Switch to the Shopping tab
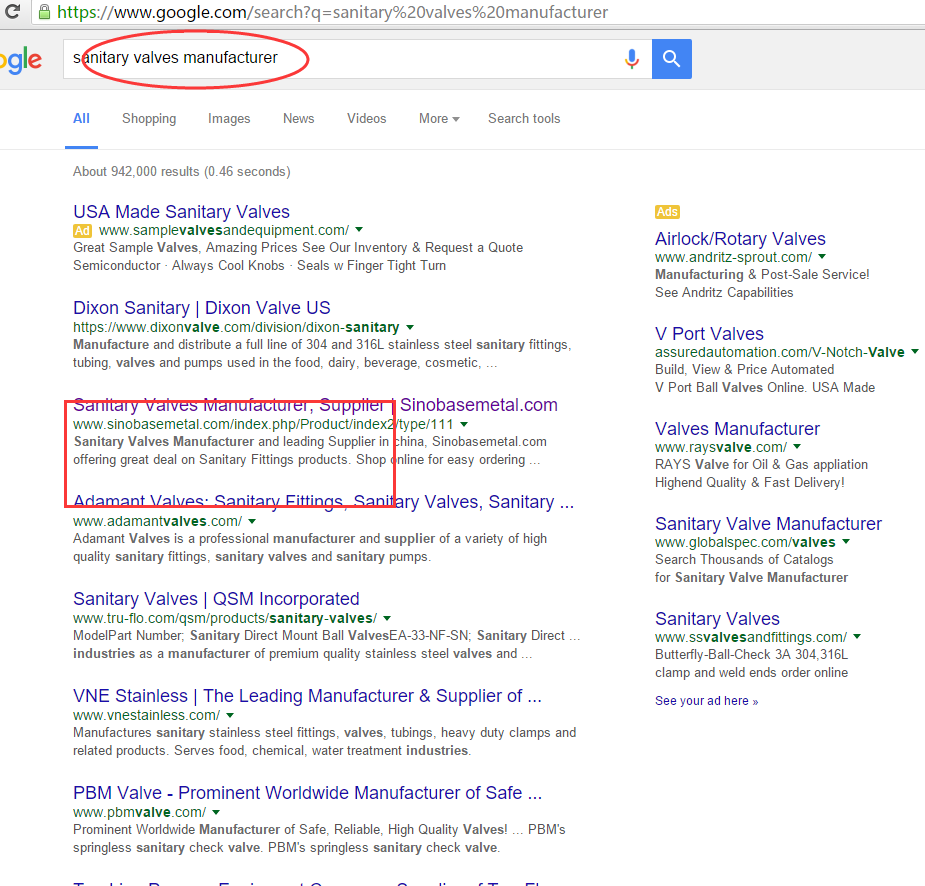Image resolution: width=925 pixels, height=886 pixels. 149,119
